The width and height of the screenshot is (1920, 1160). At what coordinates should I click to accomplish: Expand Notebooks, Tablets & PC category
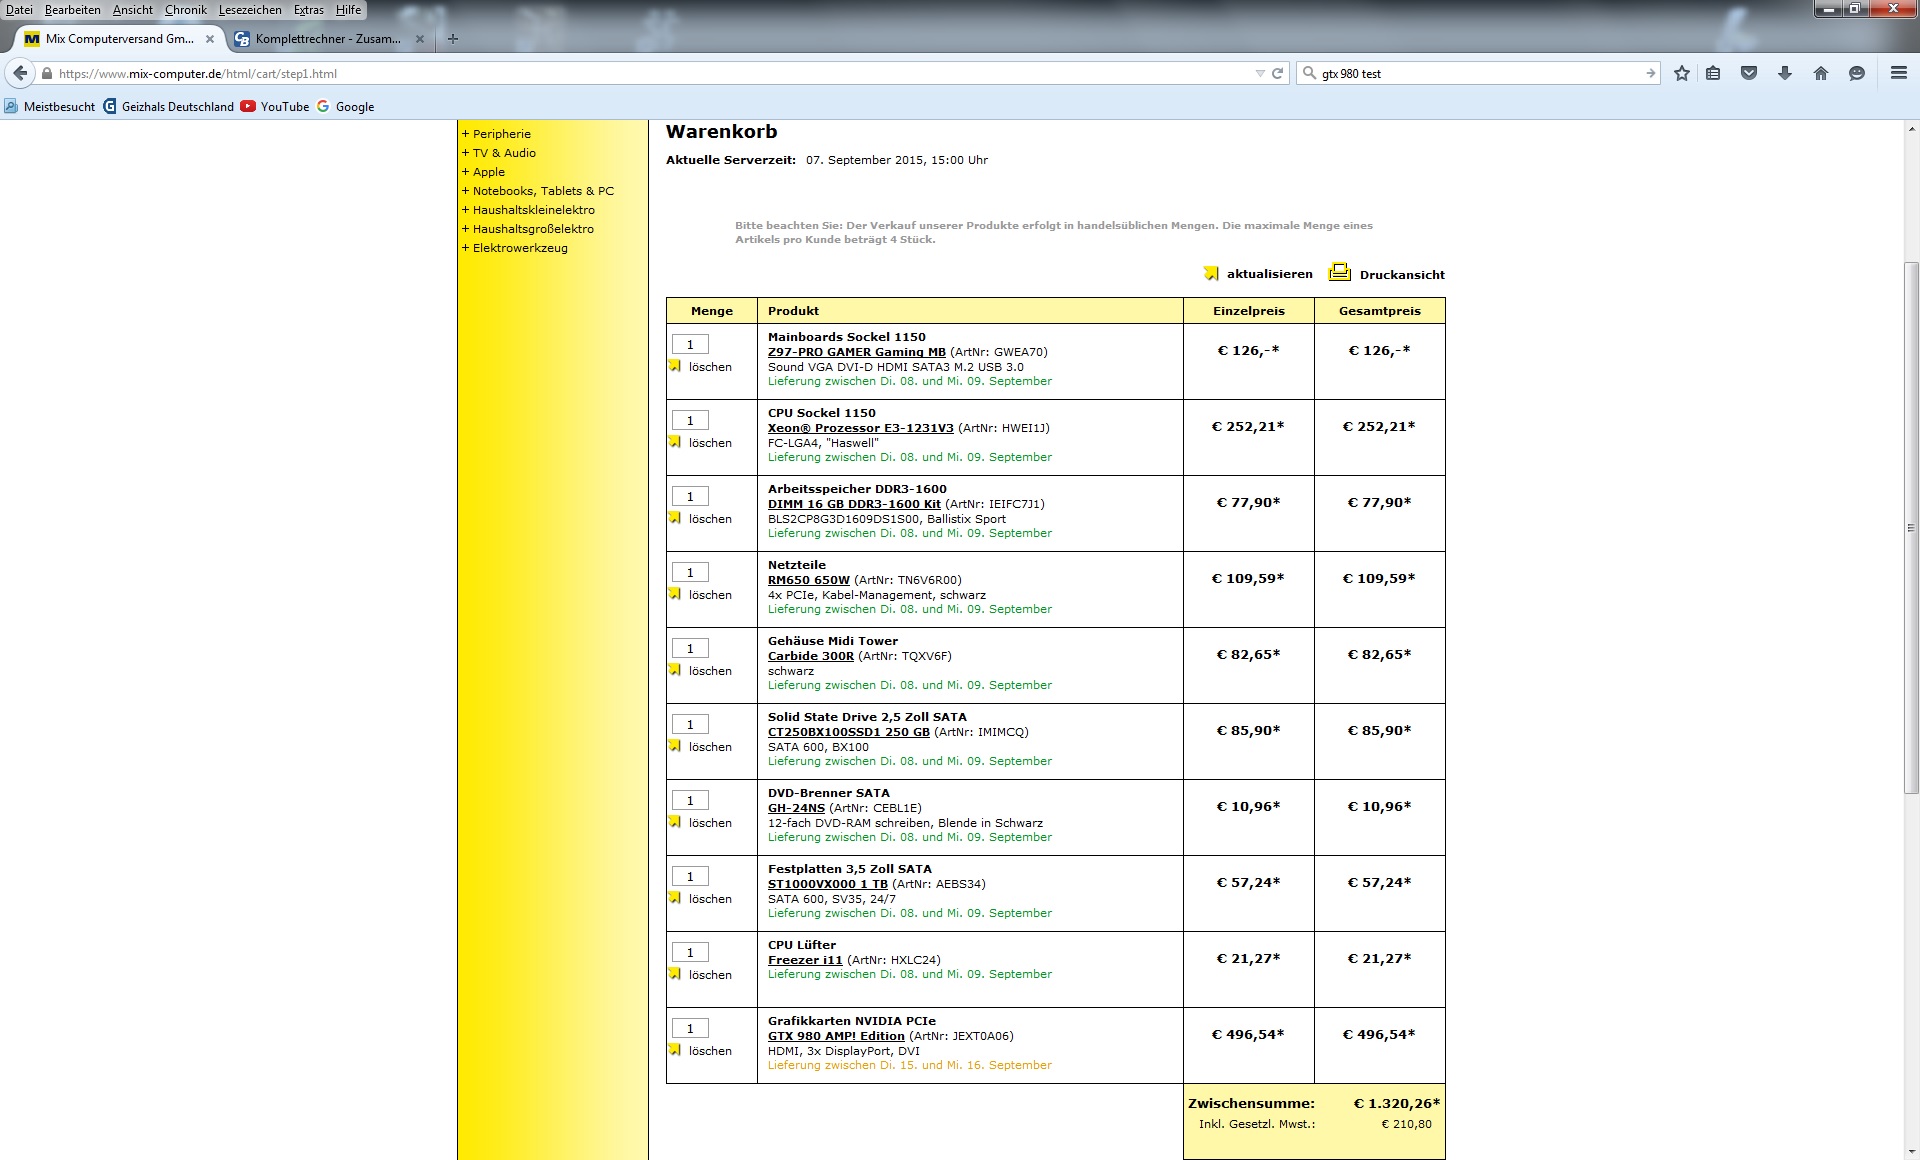(x=542, y=191)
